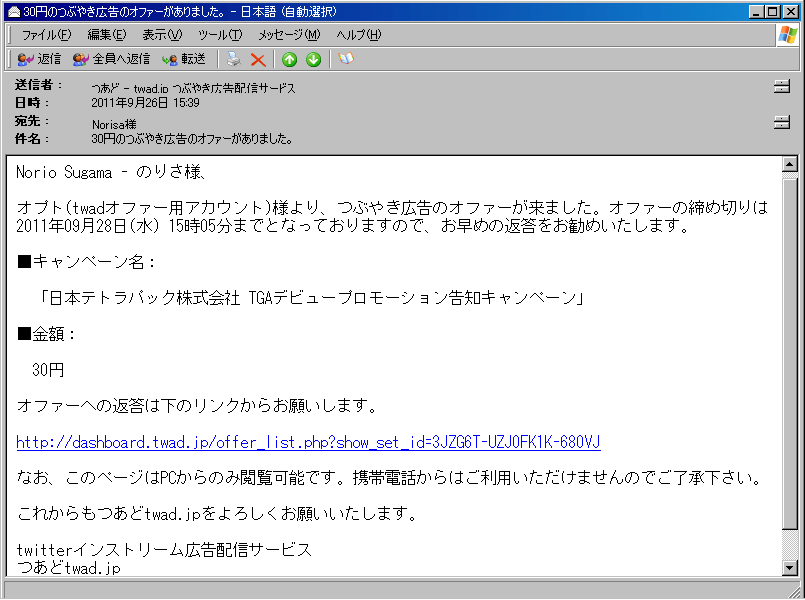Click recipient Norisa様
805x600 pixels.
pyautogui.click(x=114, y=124)
